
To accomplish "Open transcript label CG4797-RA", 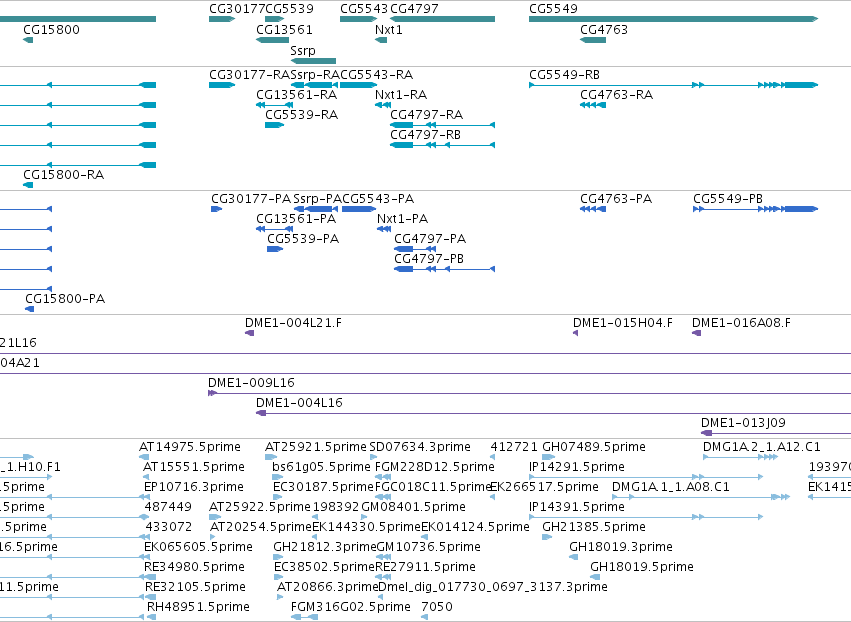I will click(x=427, y=115).
